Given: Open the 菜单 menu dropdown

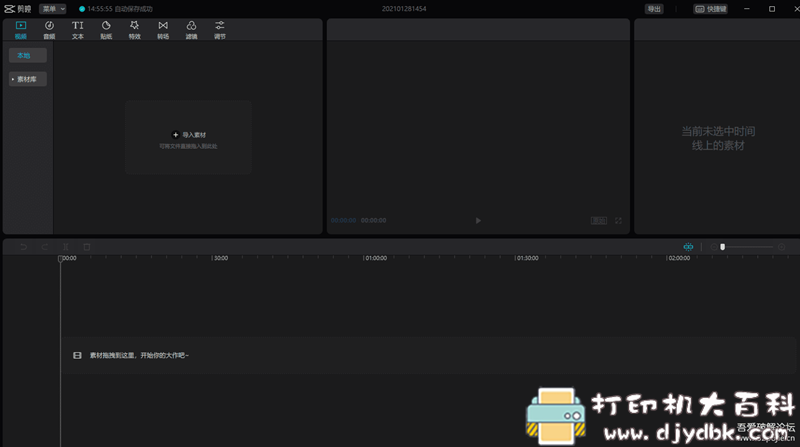Looking at the screenshot, I should click(53, 9).
